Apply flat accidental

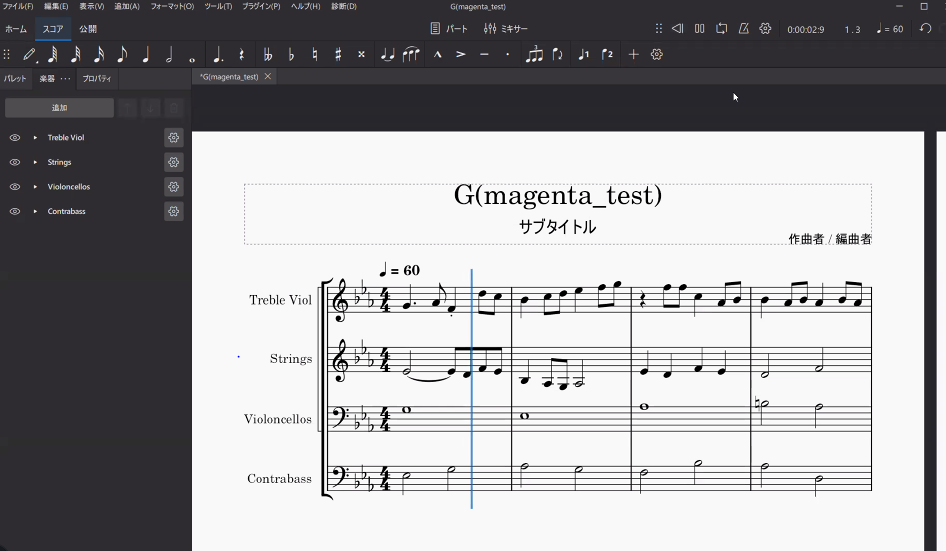[x=291, y=55]
